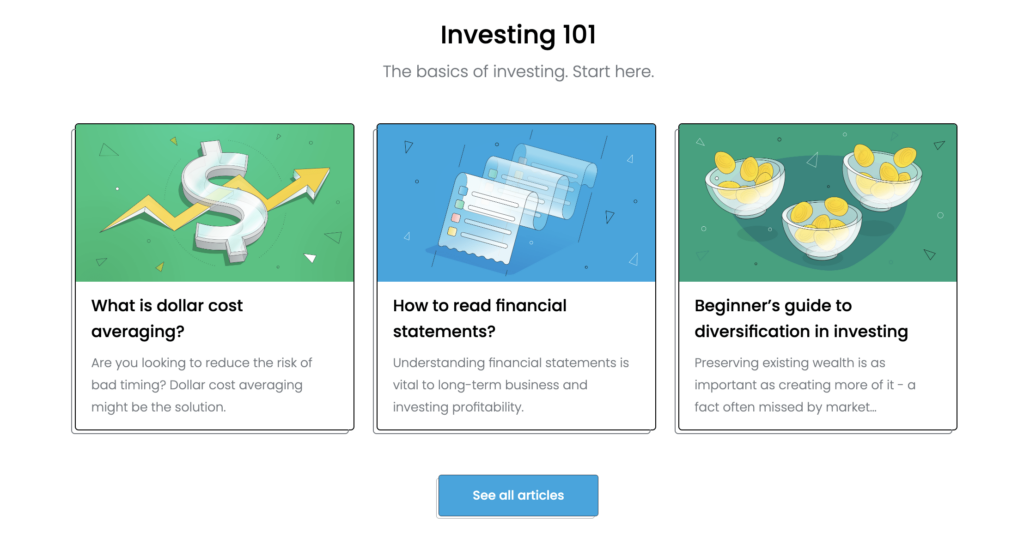Screen dimensions: 1024x544
Task: Open the financial statements illustration thumbnail
Action: [x=516, y=203]
